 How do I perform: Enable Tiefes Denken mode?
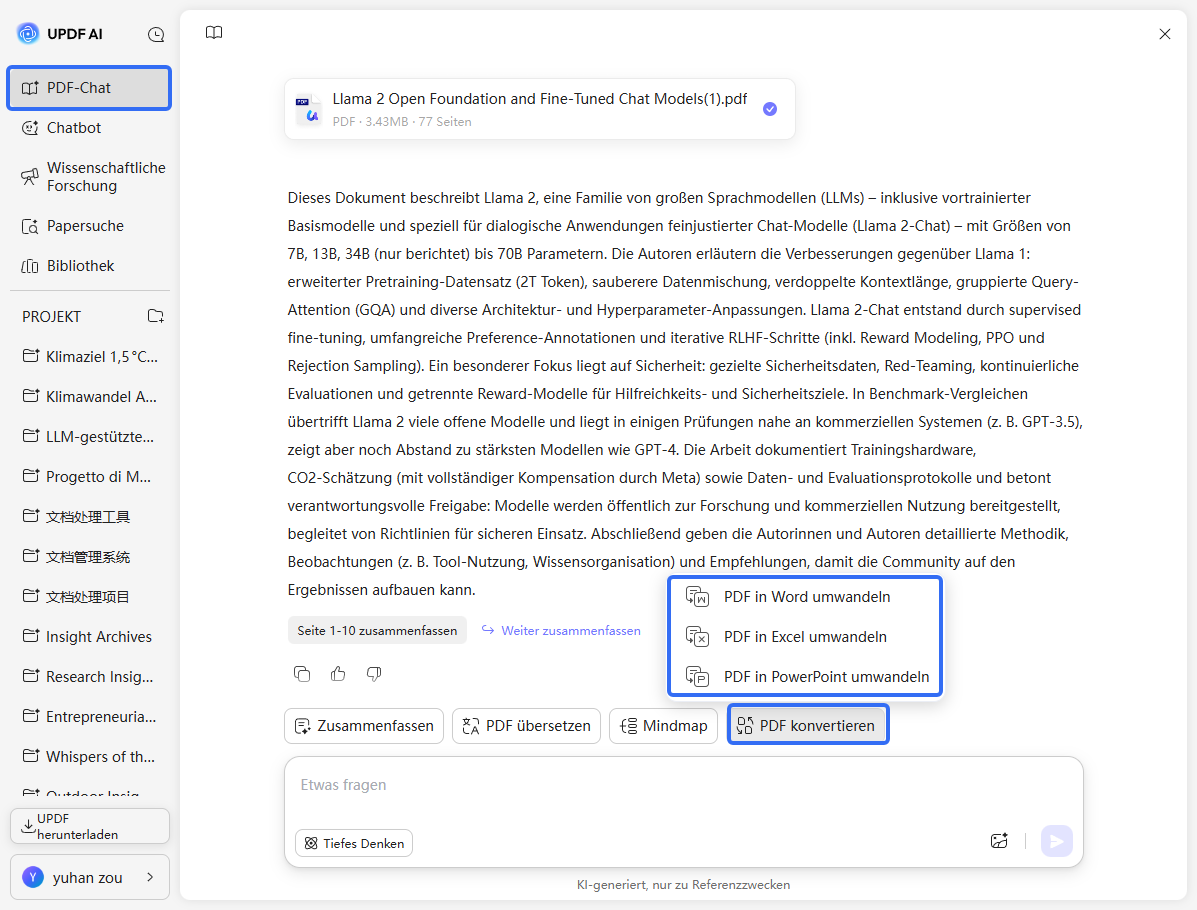point(353,843)
